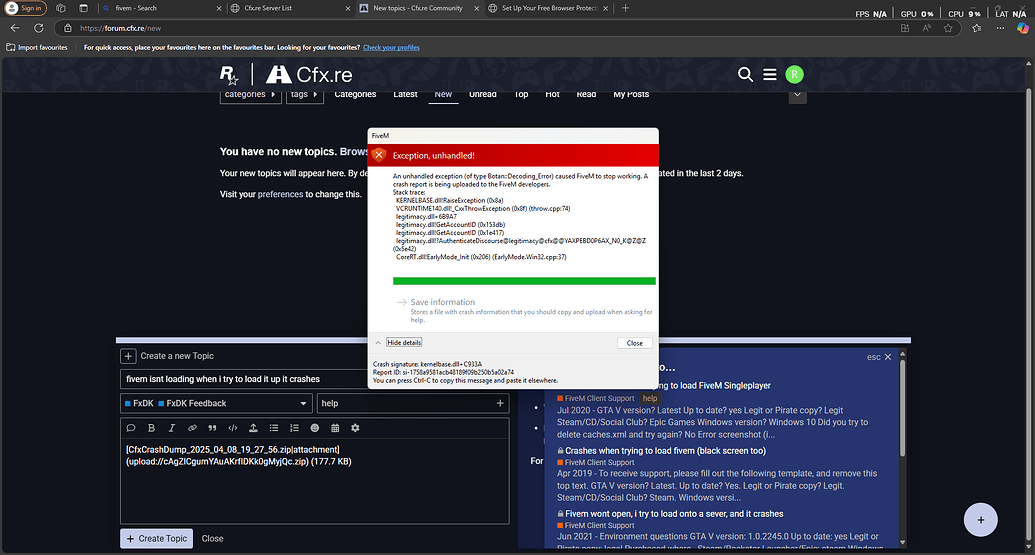Image resolution: width=1035 pixels, height=555 pixels.
Task: Open the Unread topics tab
Action: coord(482,94)
